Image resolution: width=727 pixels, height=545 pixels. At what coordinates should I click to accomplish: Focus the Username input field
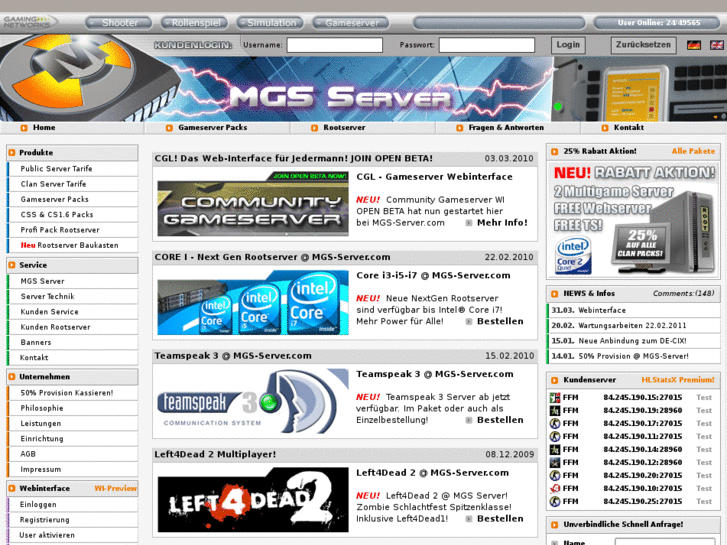coord(334,45)
